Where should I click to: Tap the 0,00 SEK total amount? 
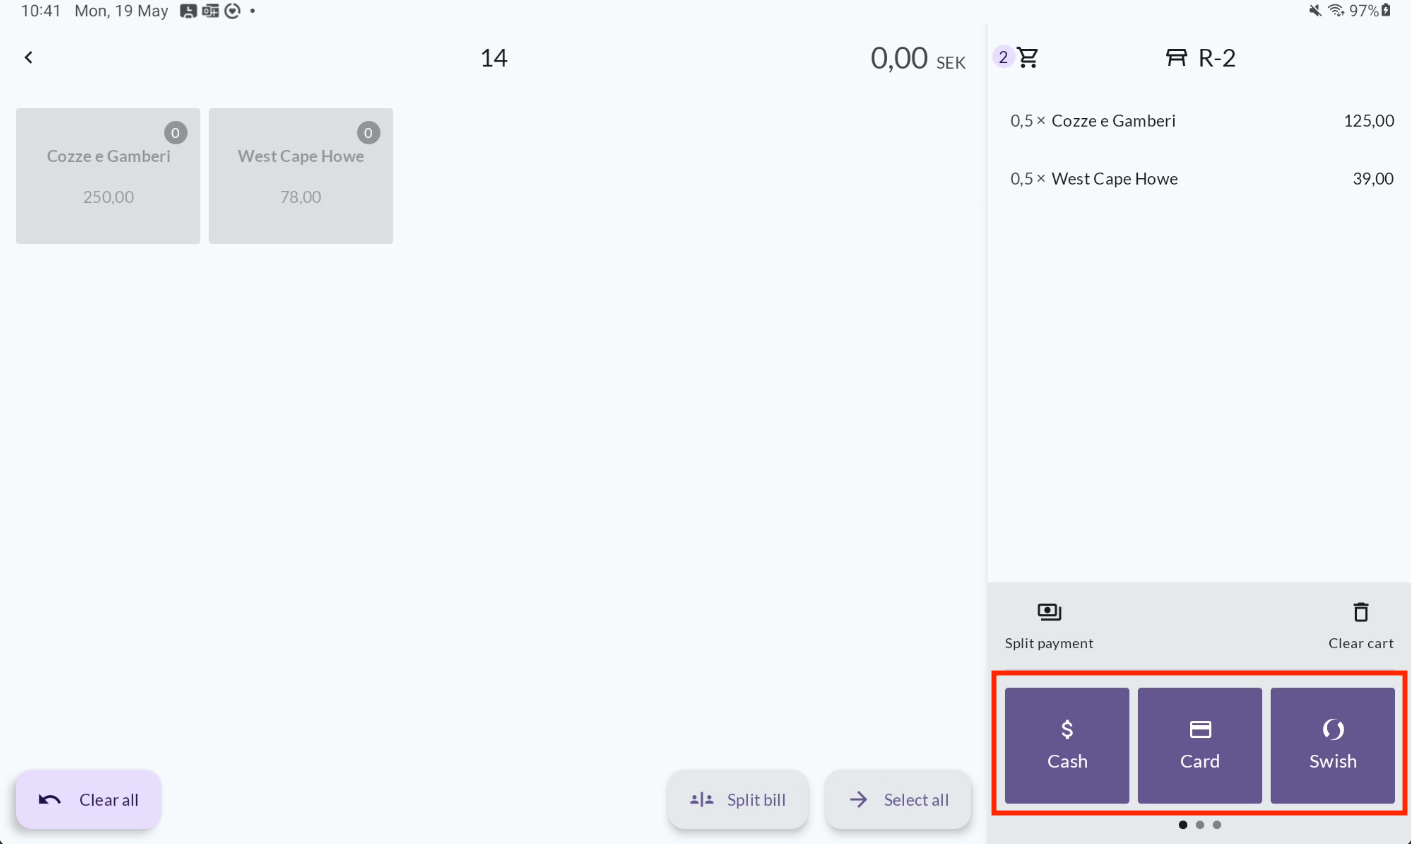click(917, 58)
